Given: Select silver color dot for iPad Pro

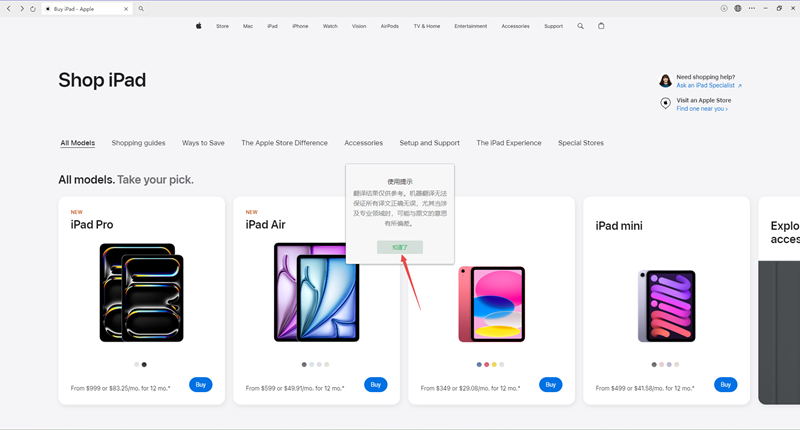Looking at the screenshot, I should click(136, 365).
